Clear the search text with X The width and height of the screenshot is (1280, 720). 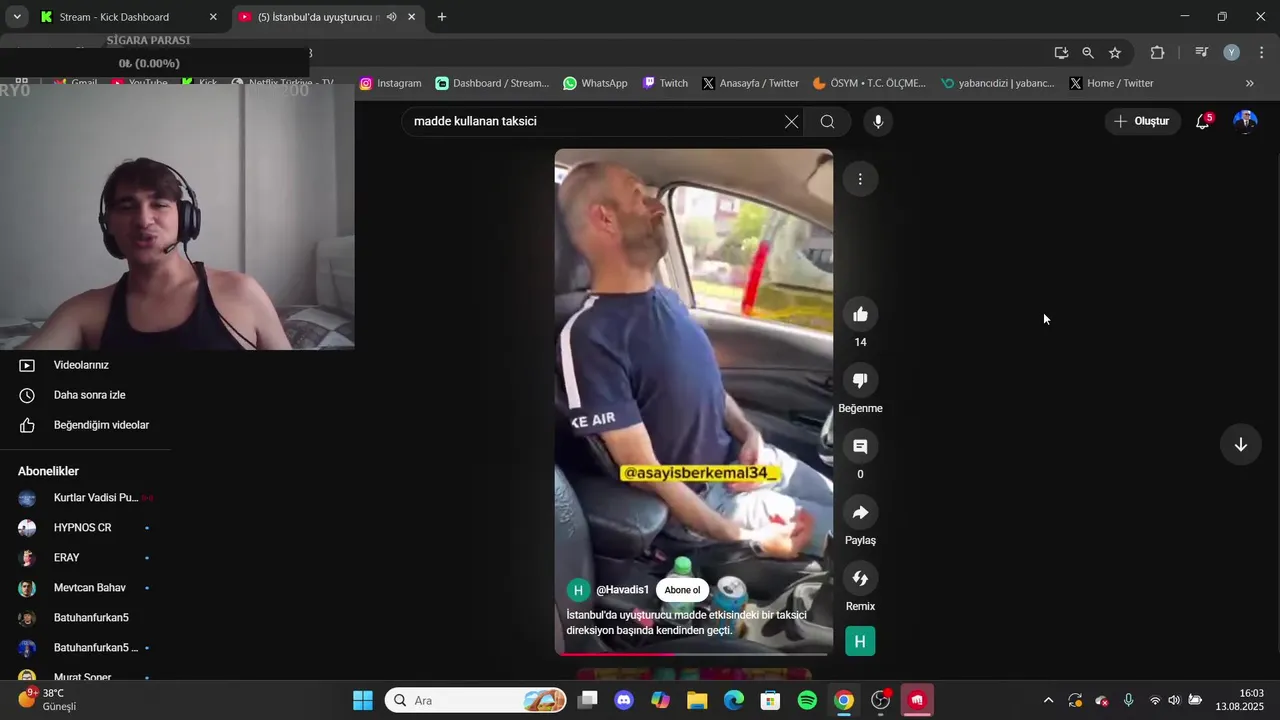(x=791, y=121)
